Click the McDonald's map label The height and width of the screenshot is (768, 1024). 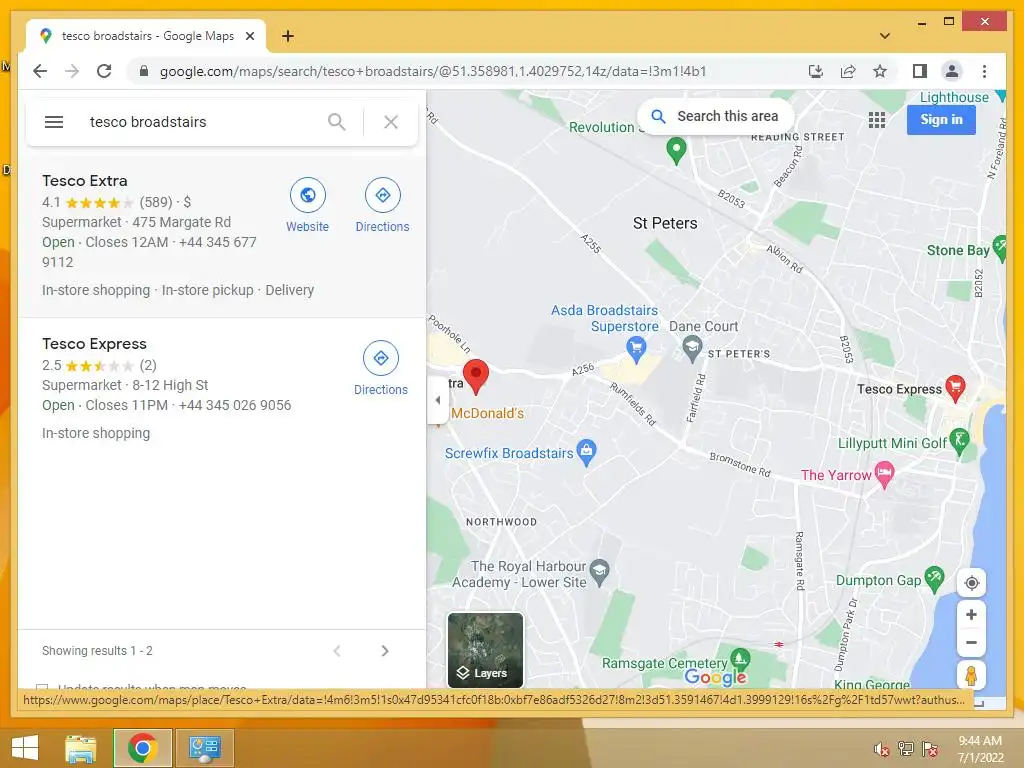pos(487,413)
